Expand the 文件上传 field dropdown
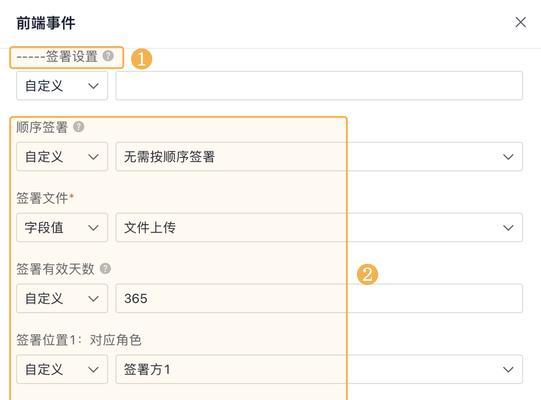 pyautogui.click(x=319, y=227)
